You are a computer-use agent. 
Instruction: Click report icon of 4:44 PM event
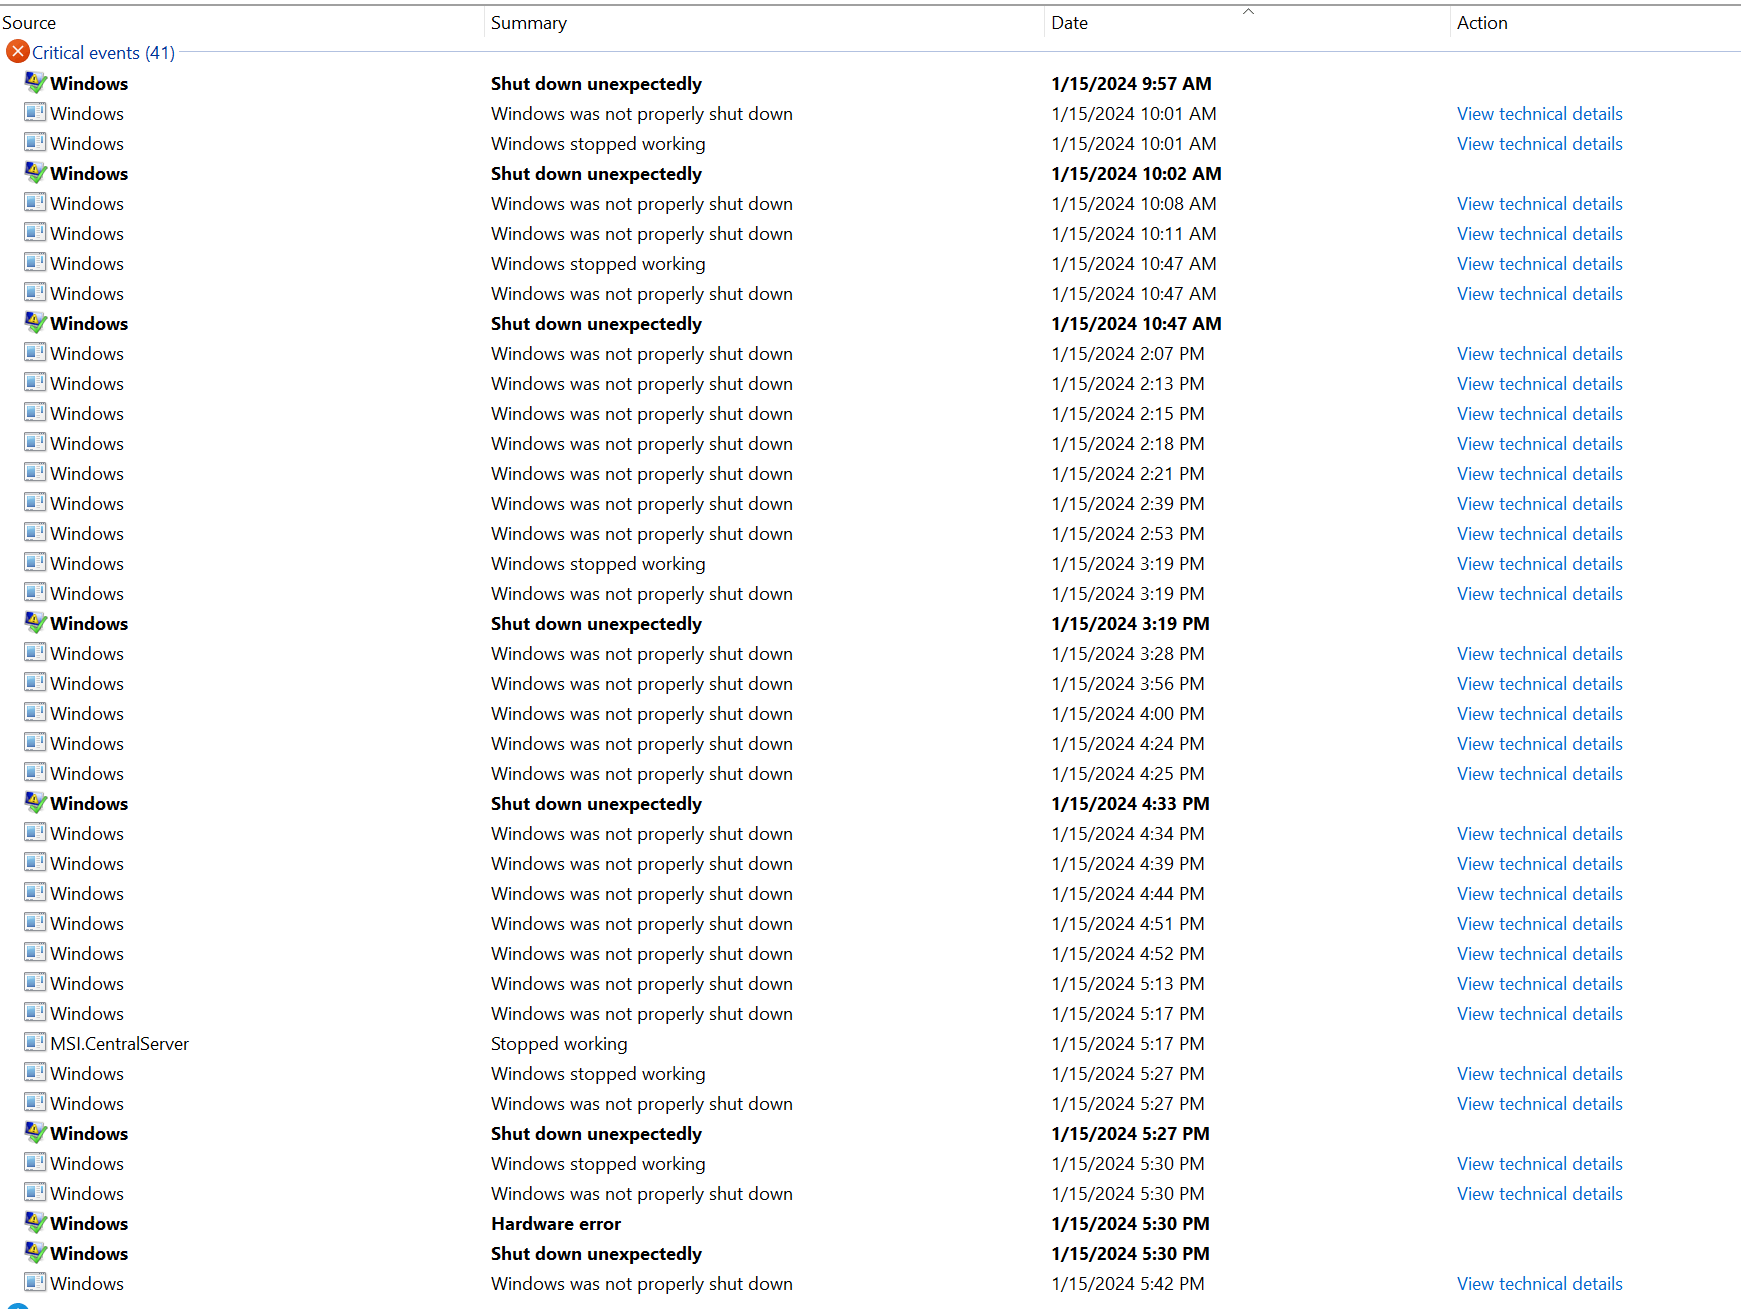35,892
